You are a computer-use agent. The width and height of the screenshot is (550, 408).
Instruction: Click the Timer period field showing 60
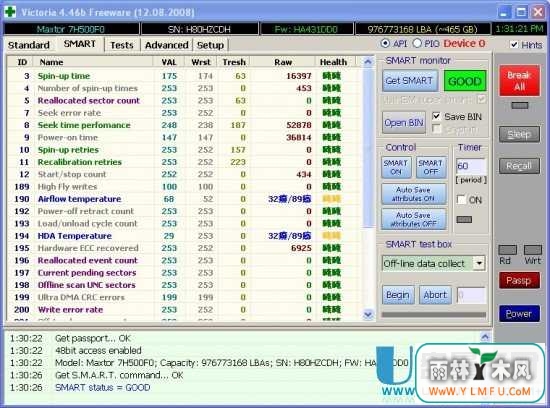(471, 166)
